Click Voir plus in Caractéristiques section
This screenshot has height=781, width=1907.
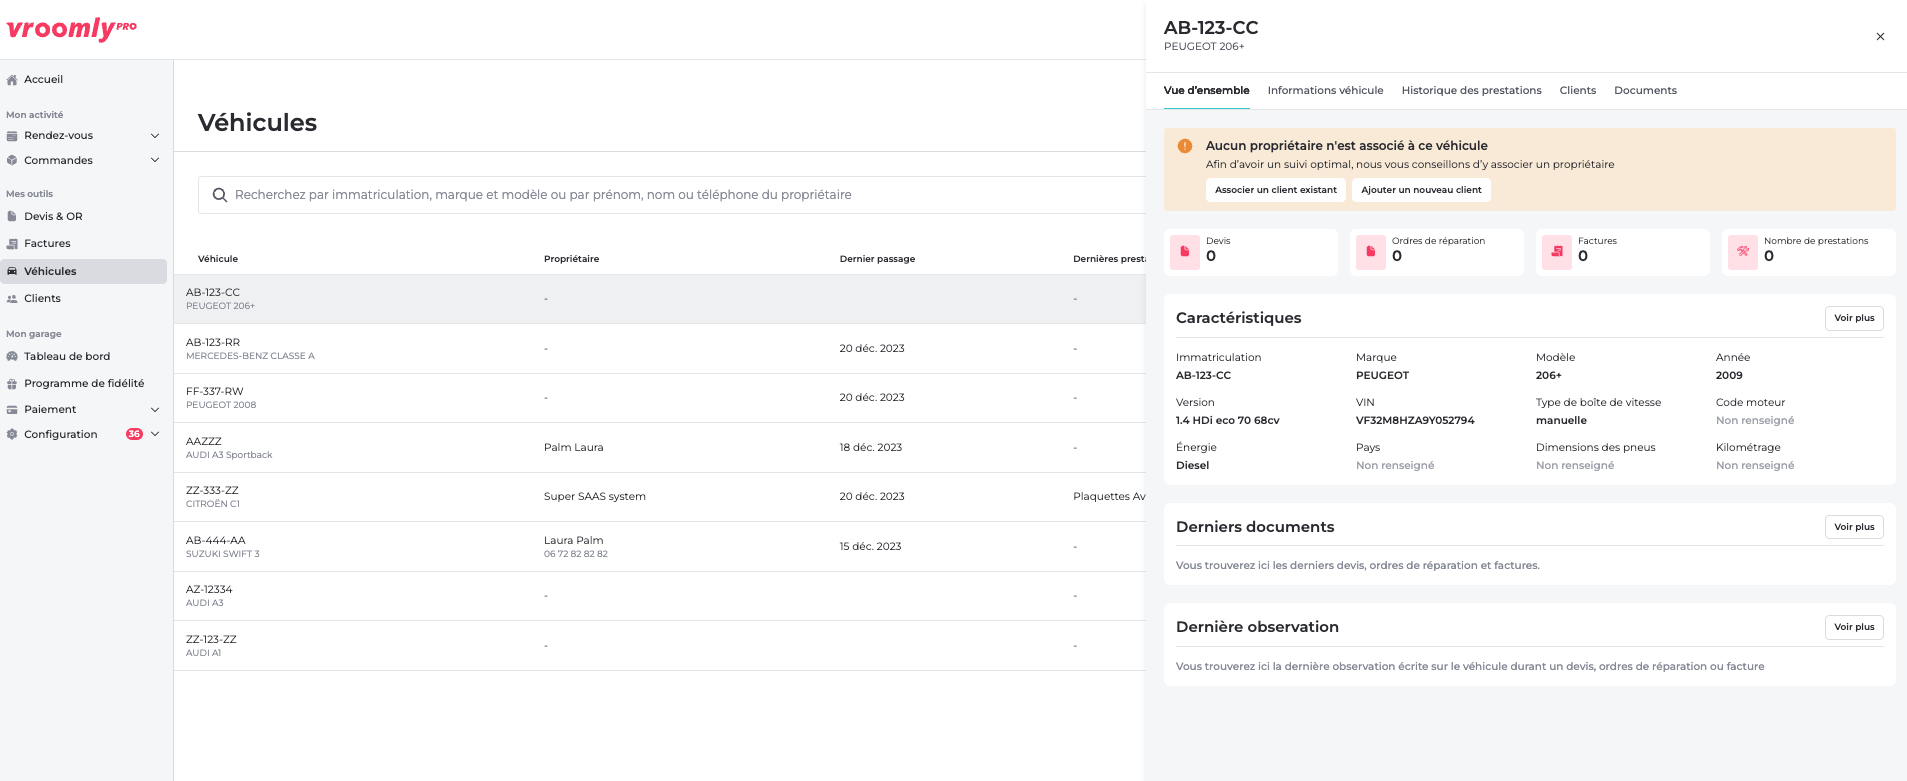point(1854,318)
